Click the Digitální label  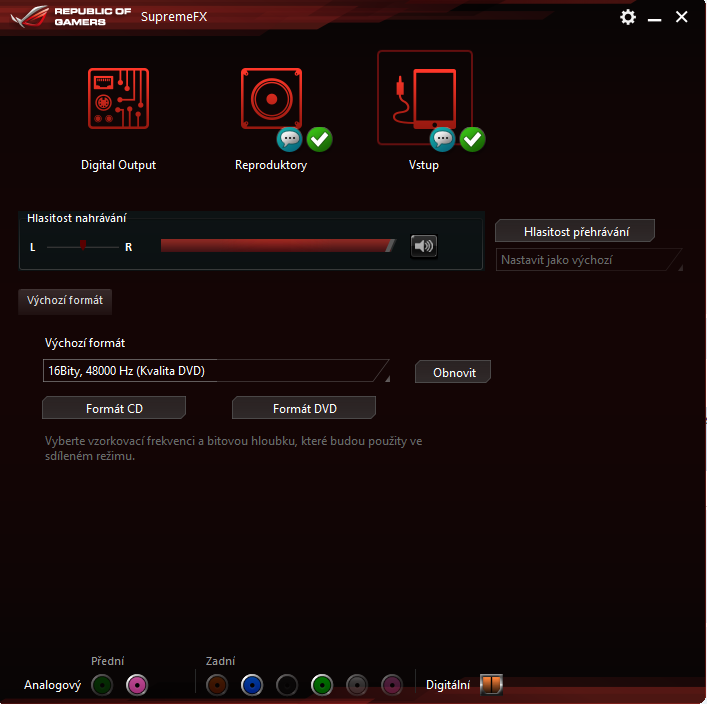click(x=448, y=685)
